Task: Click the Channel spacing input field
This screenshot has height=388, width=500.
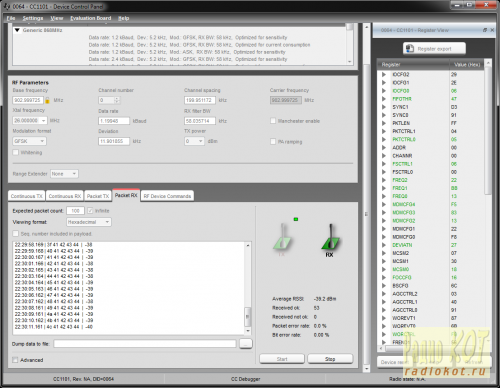Action: (200, 100)
